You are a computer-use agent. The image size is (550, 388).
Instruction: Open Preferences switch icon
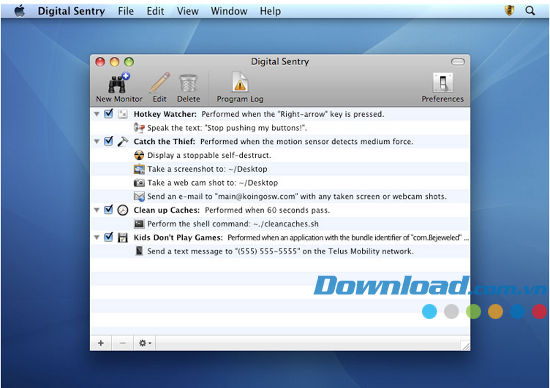click(443, 83)
